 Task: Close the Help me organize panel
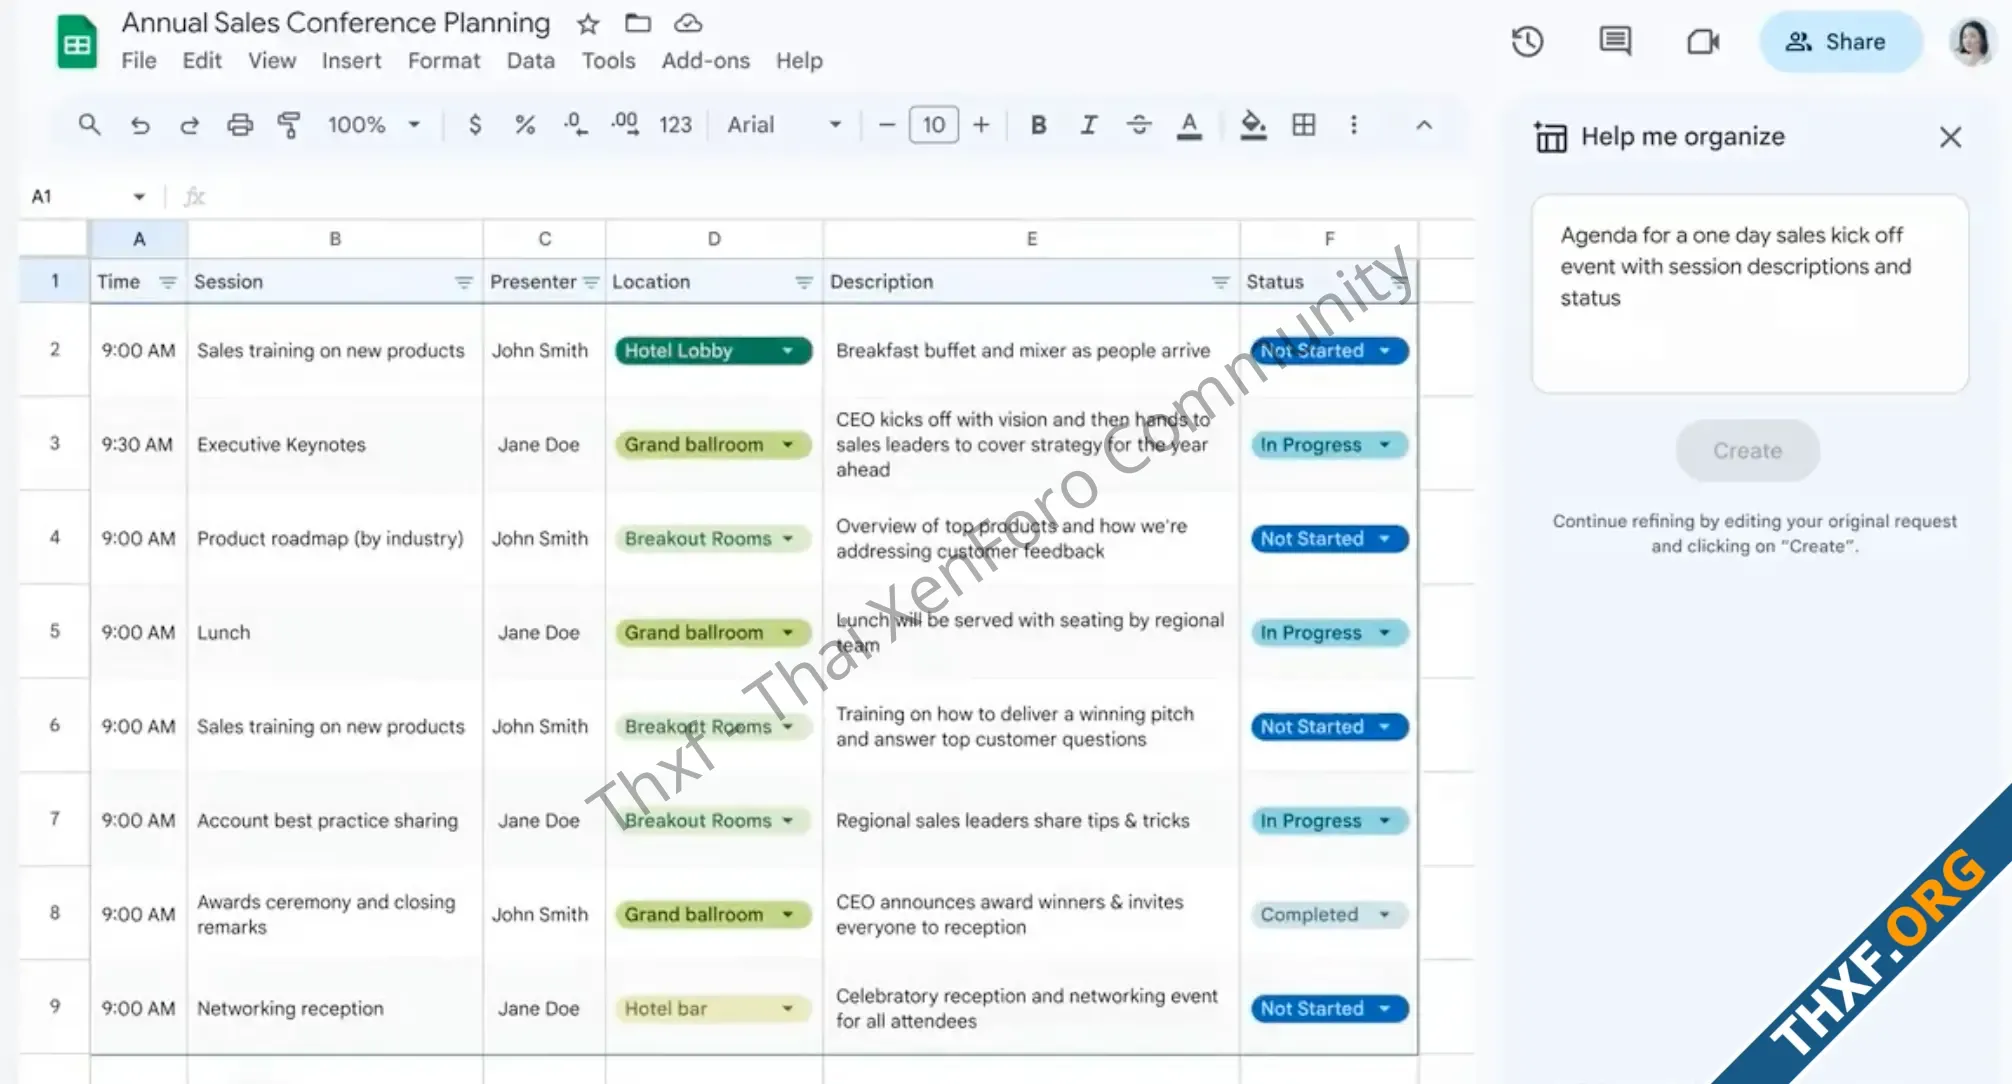(1950, 137)
